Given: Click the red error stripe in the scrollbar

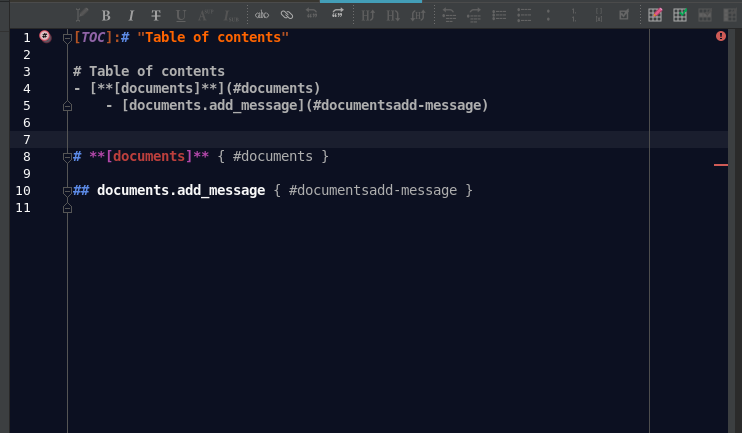Looking at the screenshot, I should pyautogui.click(x=721, y=165).
